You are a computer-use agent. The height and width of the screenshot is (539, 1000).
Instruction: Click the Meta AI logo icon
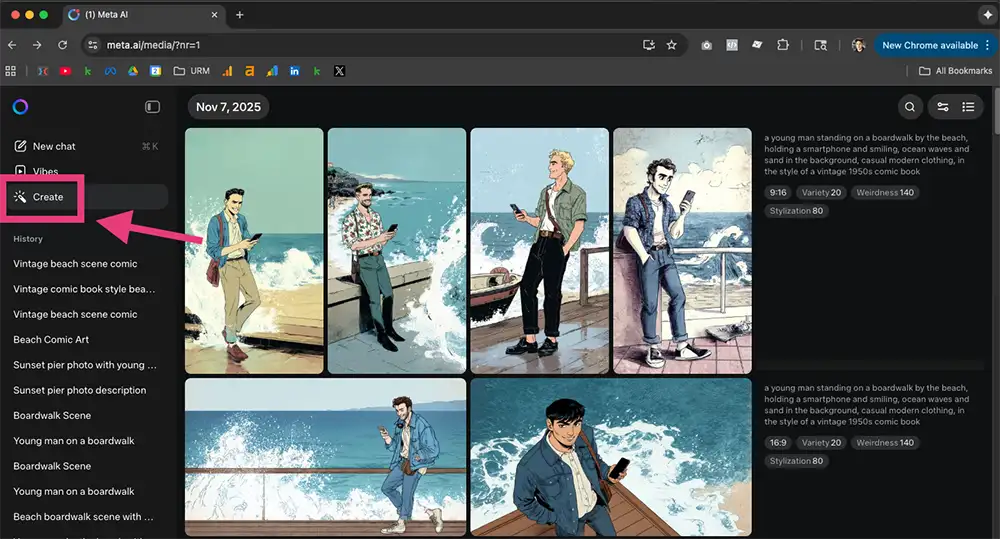[20, 107]
